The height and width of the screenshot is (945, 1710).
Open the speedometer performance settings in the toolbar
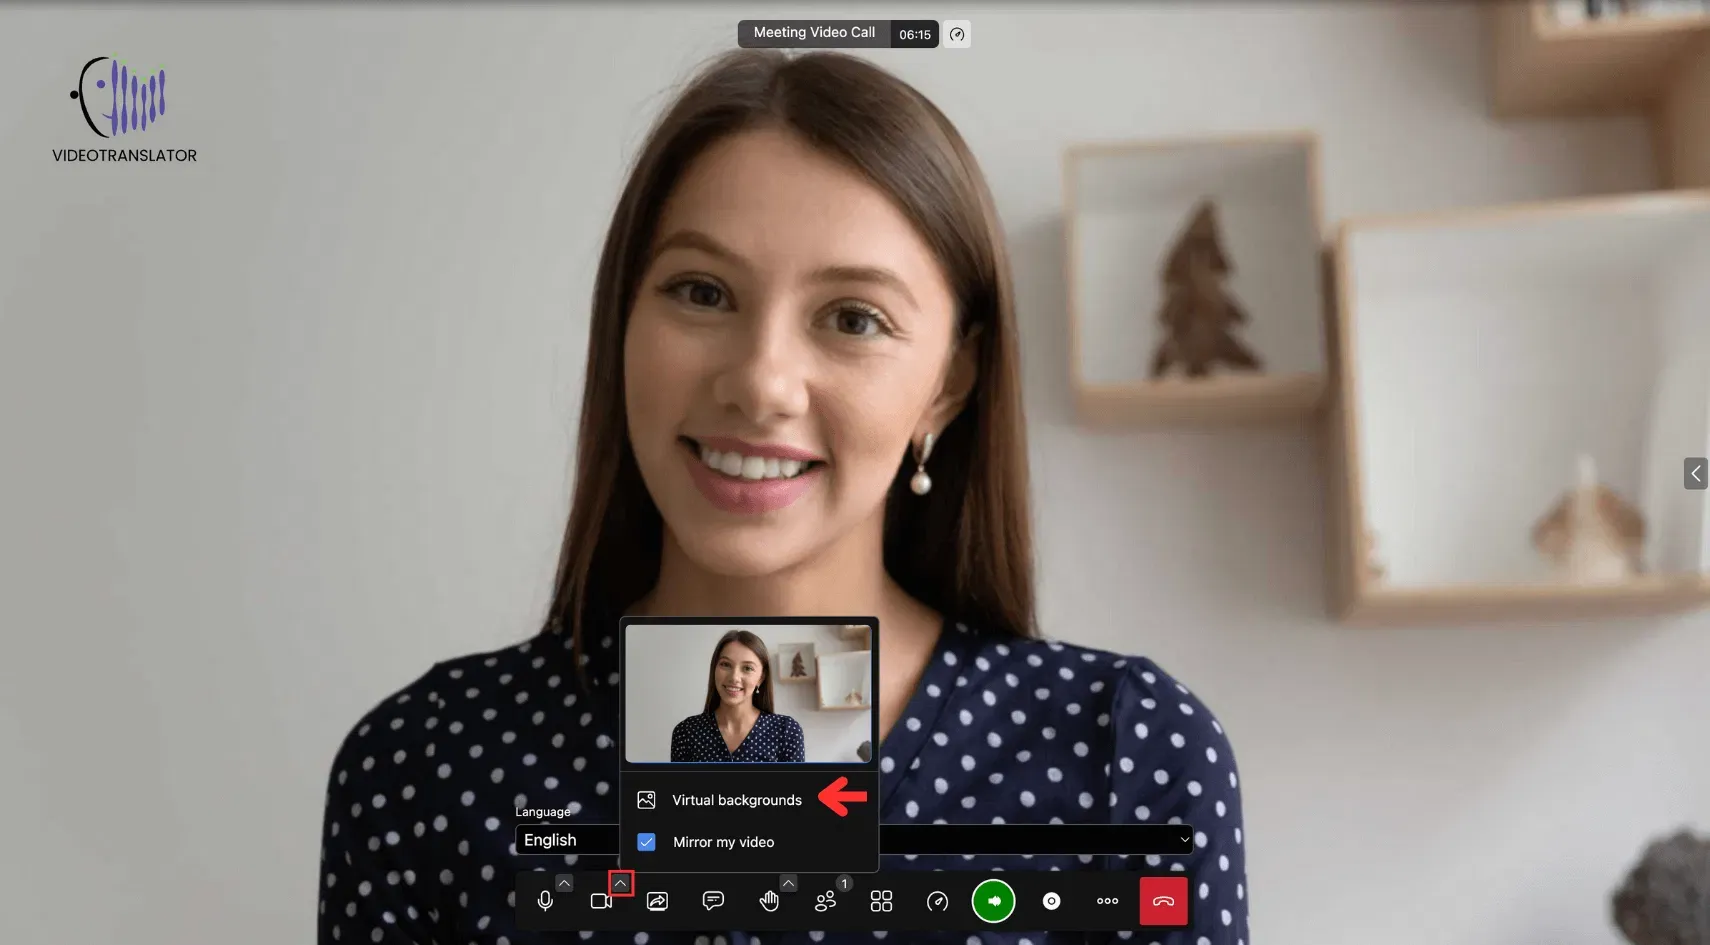(x=937, y=901)
